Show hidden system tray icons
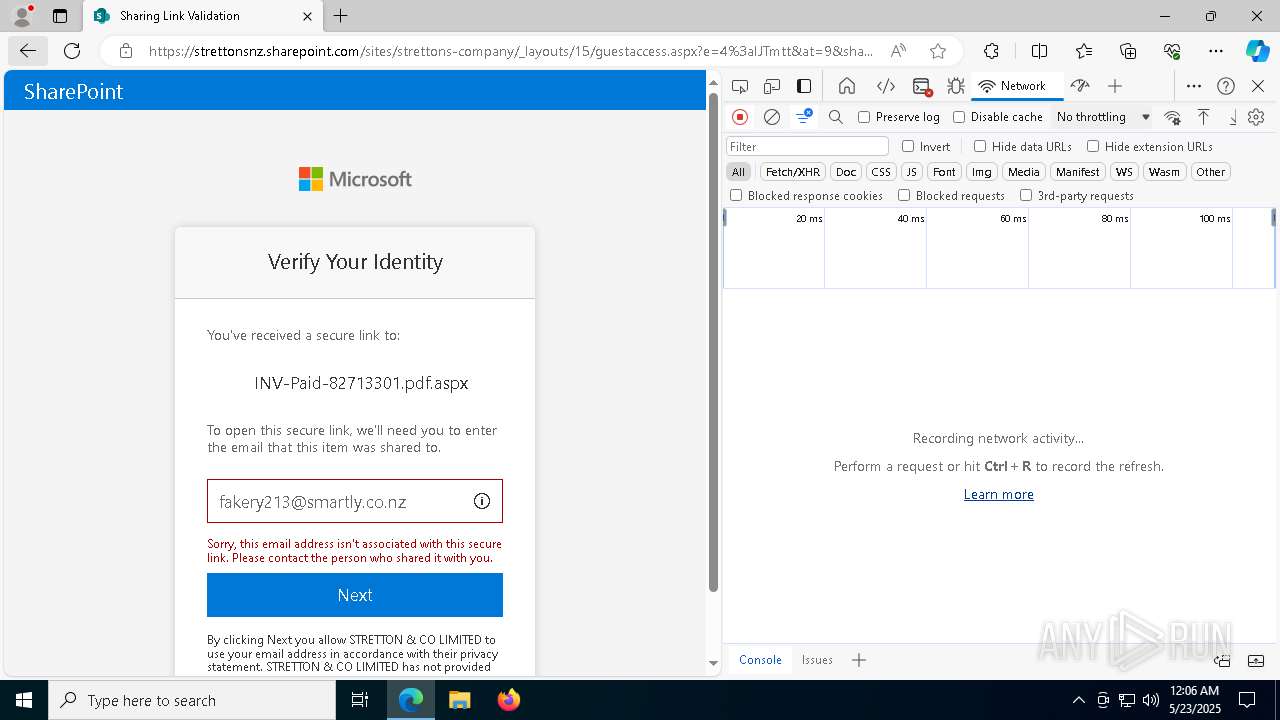Image resolution: width=1280 pixels, height=720 pixels. pos(1078,700)
